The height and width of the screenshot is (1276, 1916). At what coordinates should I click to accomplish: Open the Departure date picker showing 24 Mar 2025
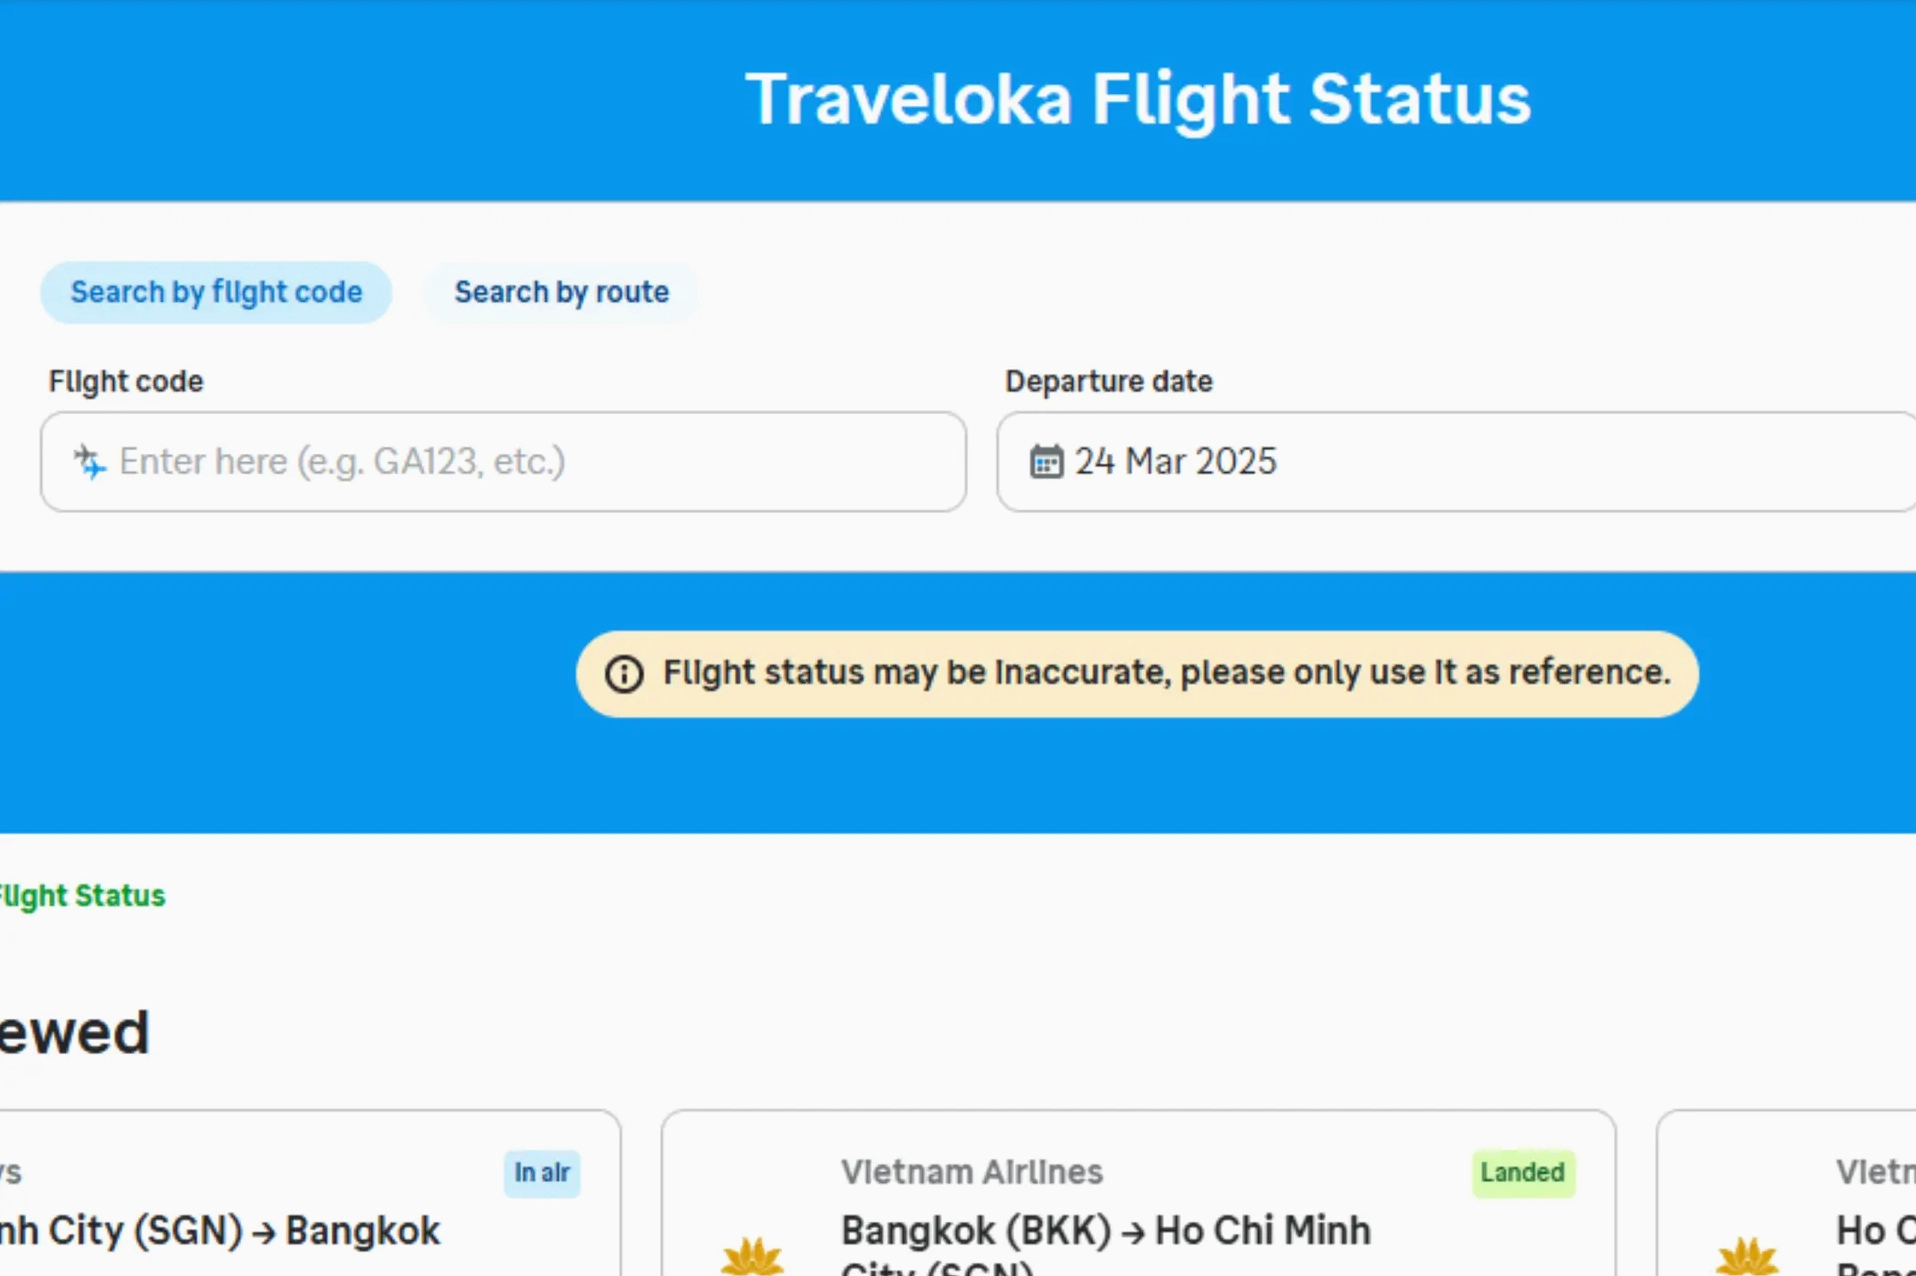[x=1456, y=462]
